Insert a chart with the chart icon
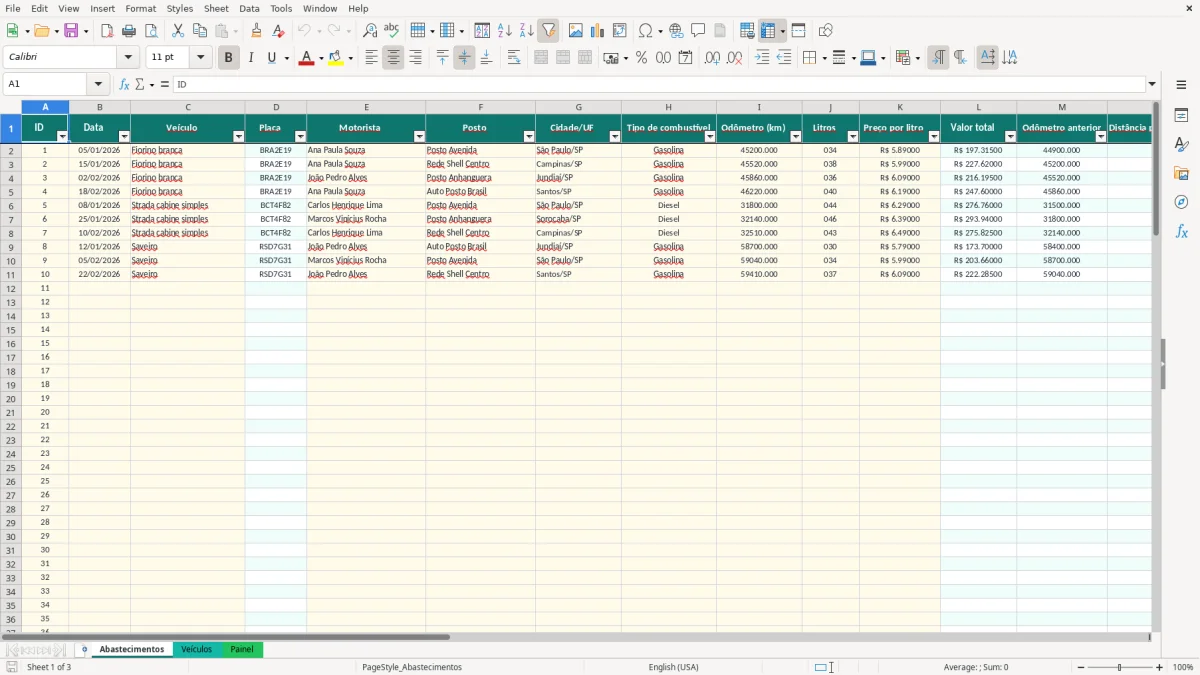 [x=598, y=31]
